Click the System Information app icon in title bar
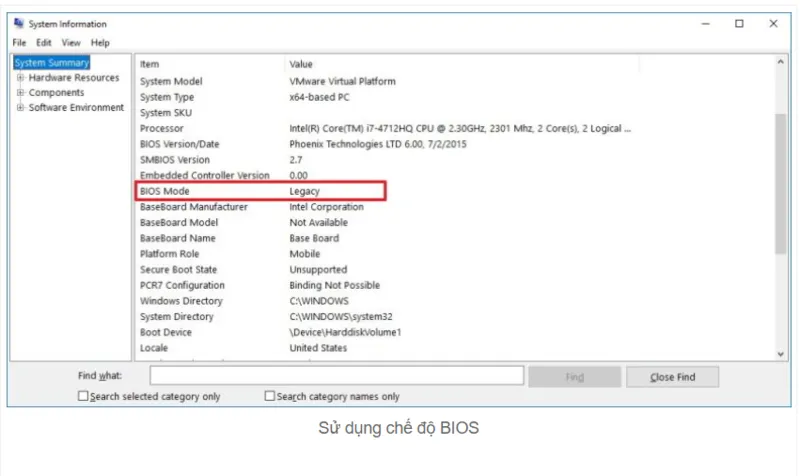 point(19,23)
